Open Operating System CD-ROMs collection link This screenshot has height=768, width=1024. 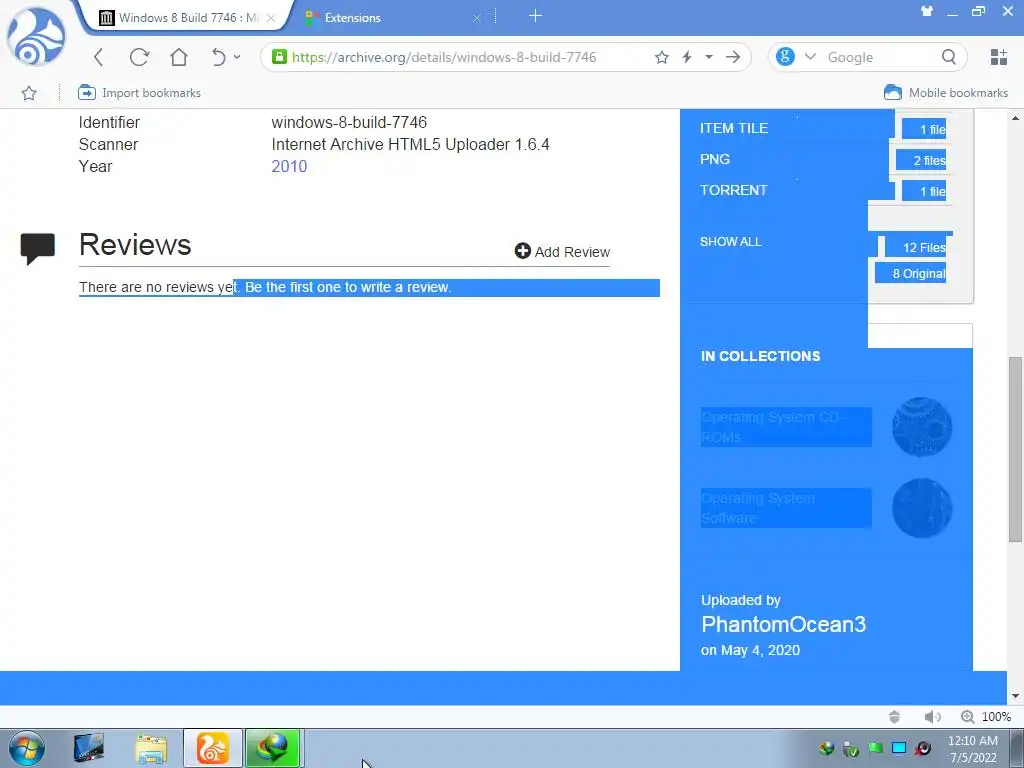pyautogui.click(x=786, y=427)
